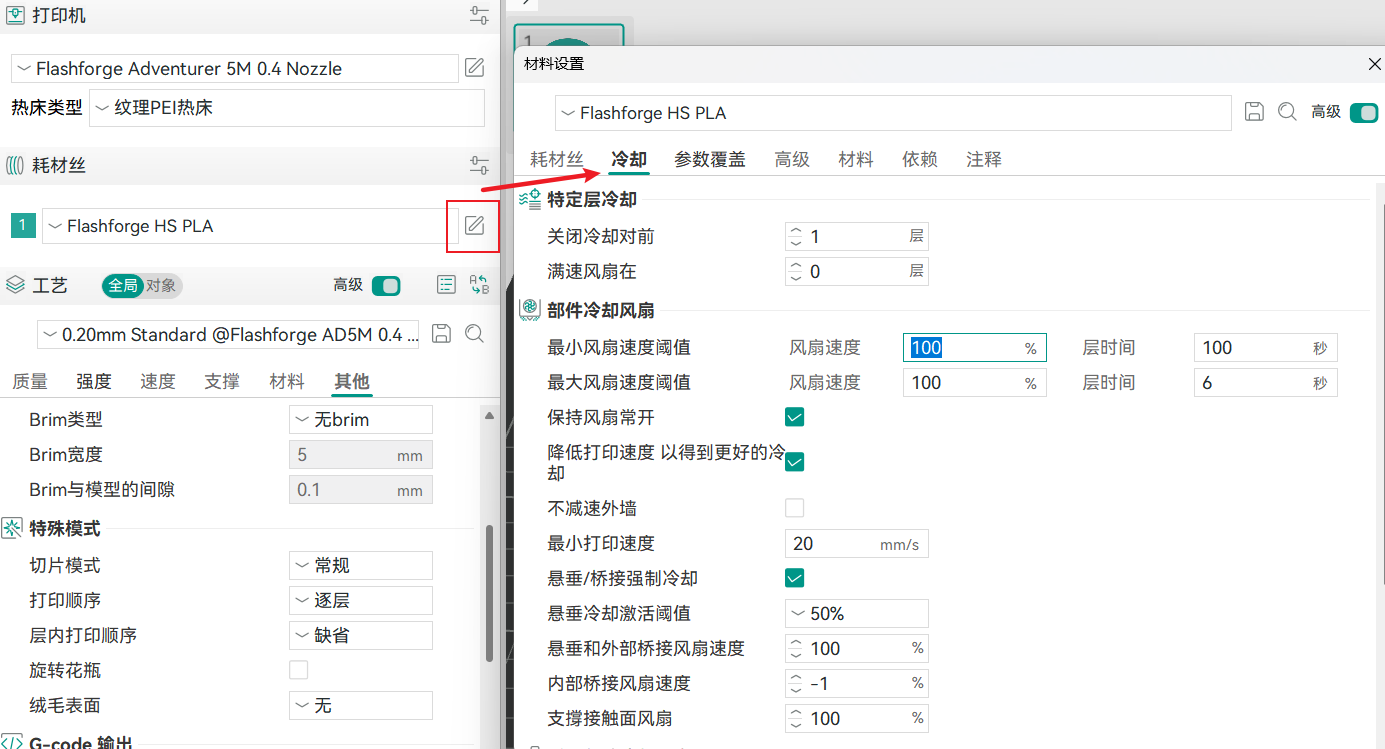
Task: Open the Brim类型 dropdown
Action: pos(360,420)
